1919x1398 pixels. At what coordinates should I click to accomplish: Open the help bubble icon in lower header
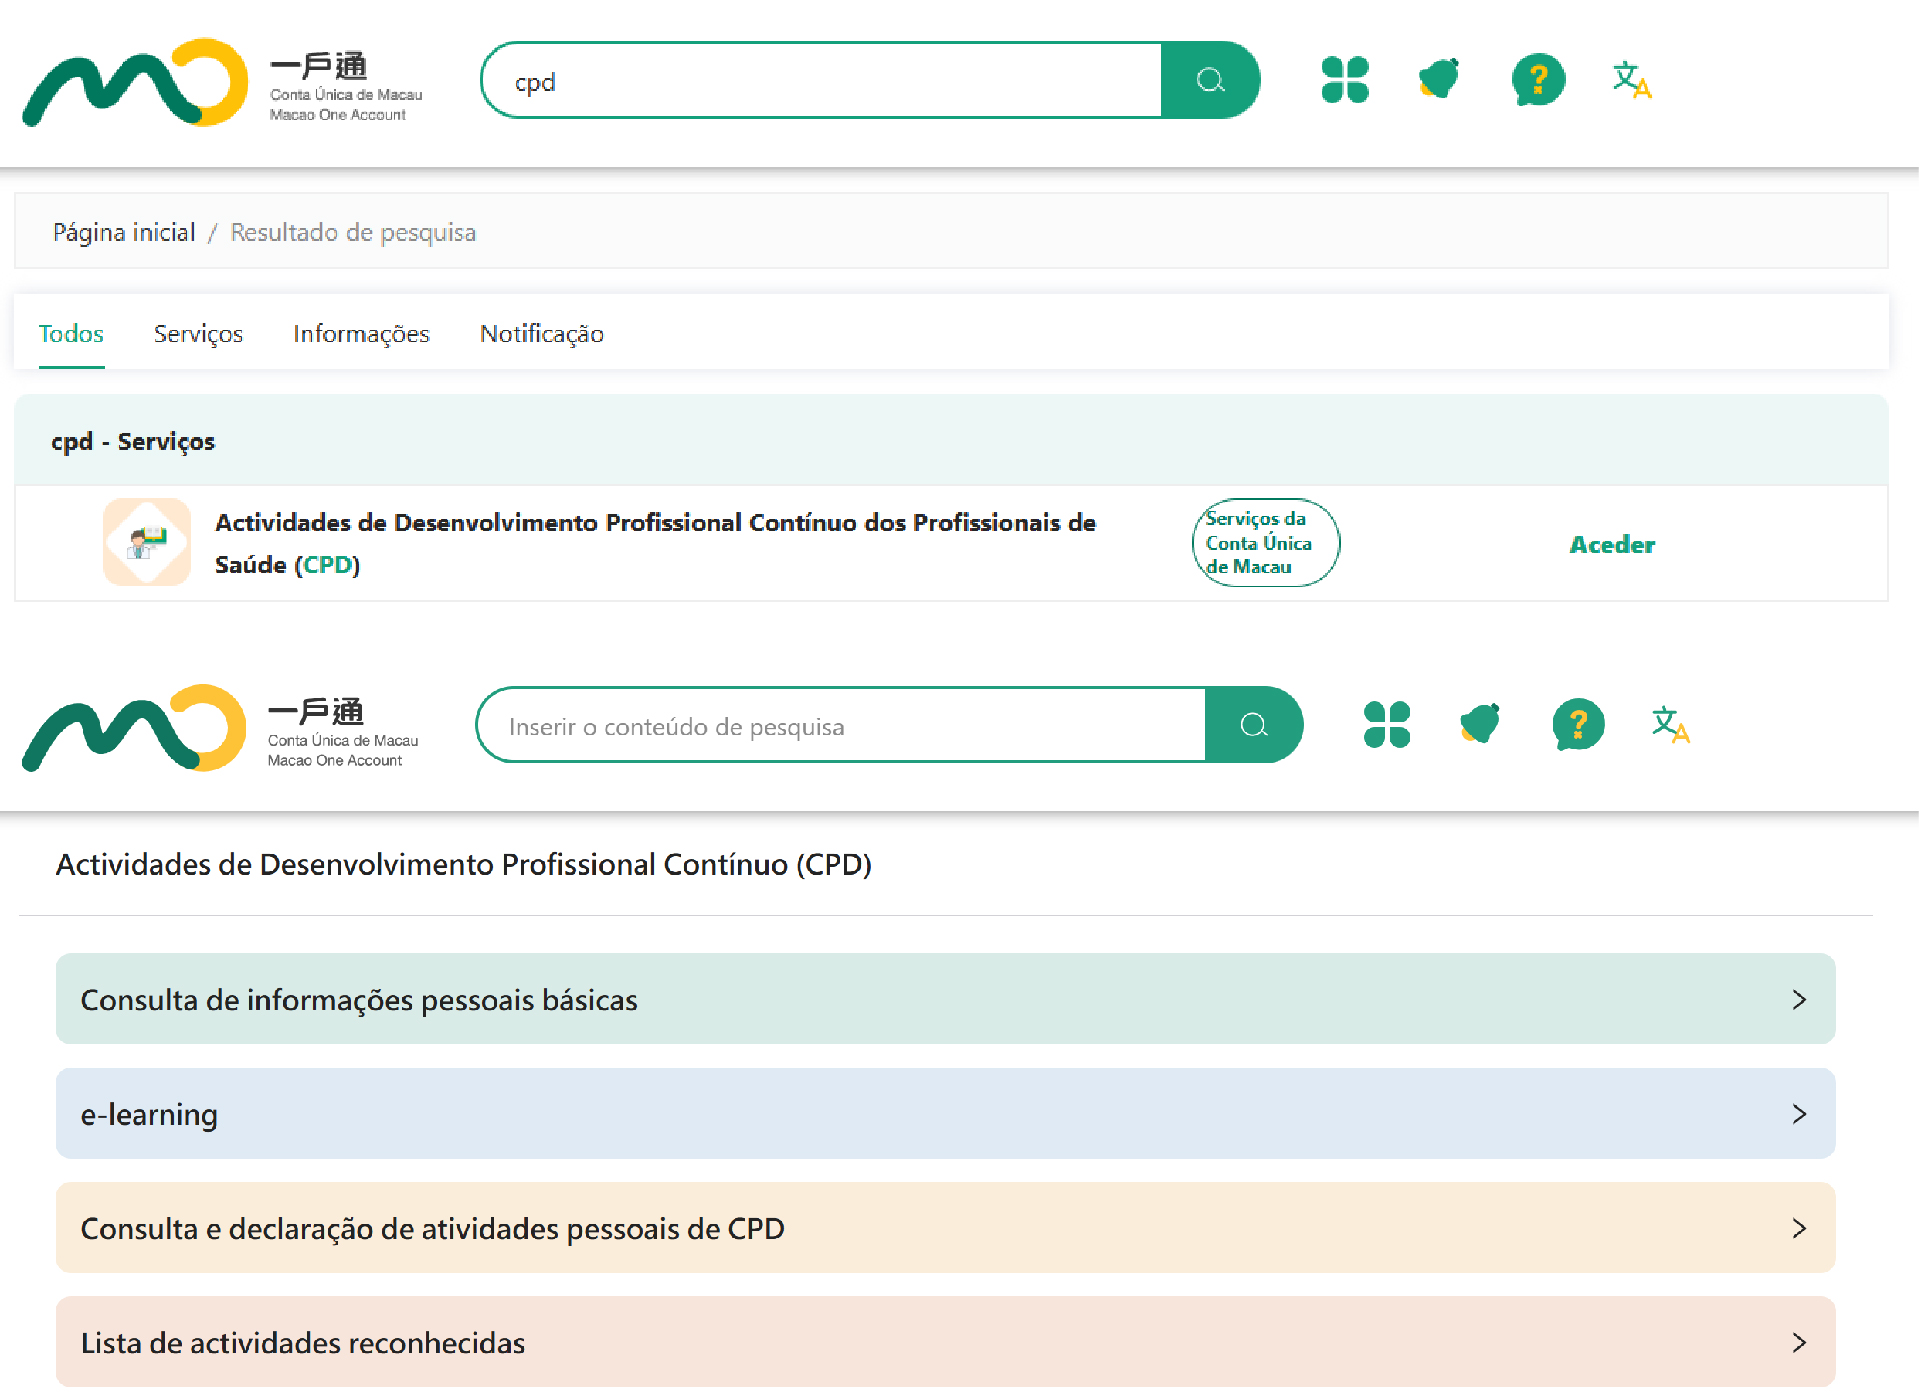(x=1577, y=725)
